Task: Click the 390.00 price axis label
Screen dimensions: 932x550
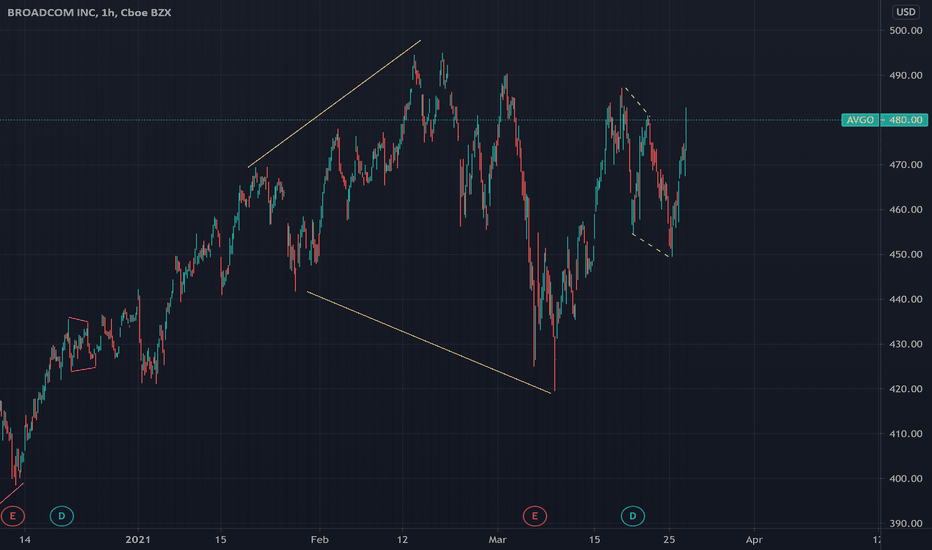Action: coord(905,523)
